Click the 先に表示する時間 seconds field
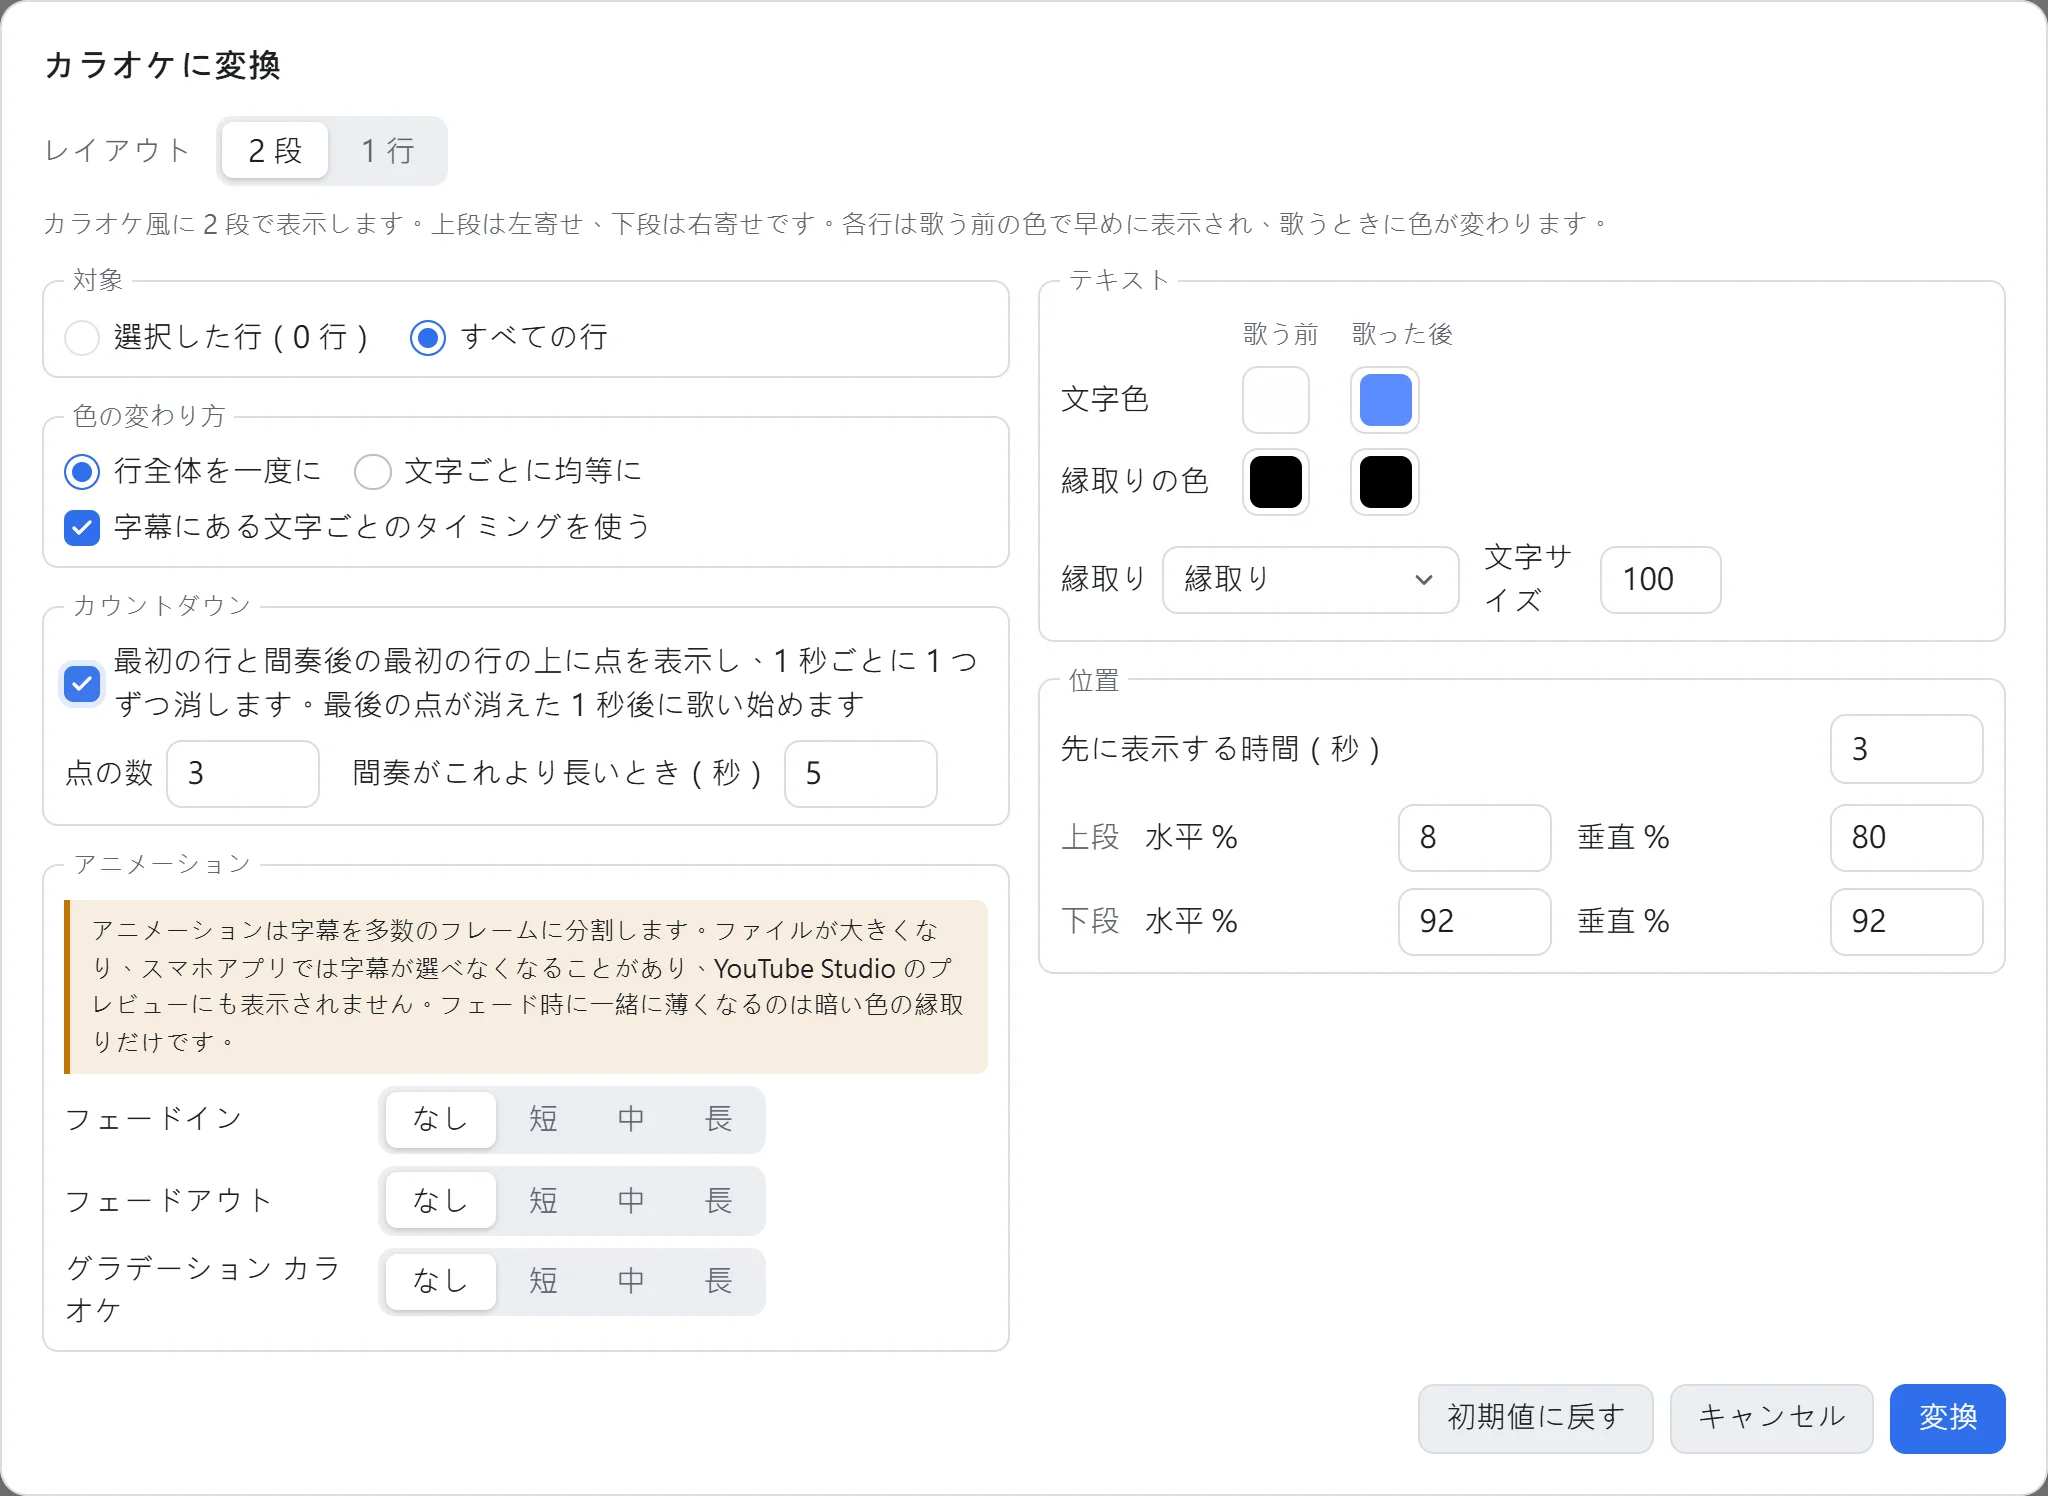2048x1496 pixels. click(1906, 749)
